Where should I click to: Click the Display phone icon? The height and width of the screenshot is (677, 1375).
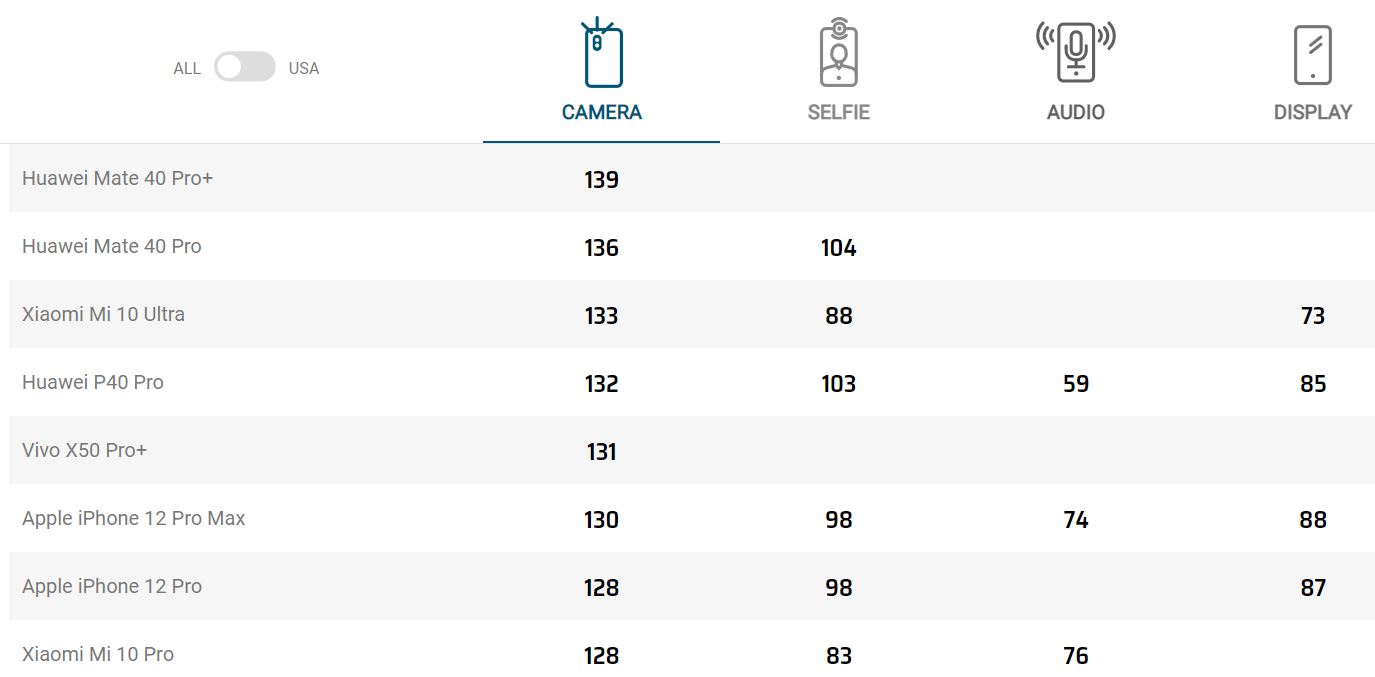click(1312, 55)
